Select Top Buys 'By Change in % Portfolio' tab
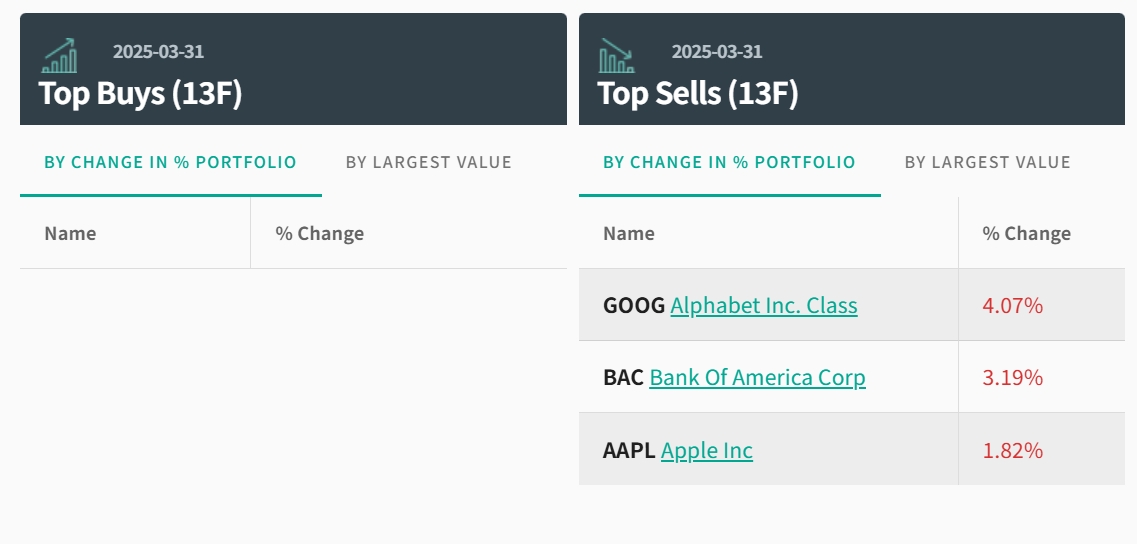1137x544 pixels. point(171,162)
